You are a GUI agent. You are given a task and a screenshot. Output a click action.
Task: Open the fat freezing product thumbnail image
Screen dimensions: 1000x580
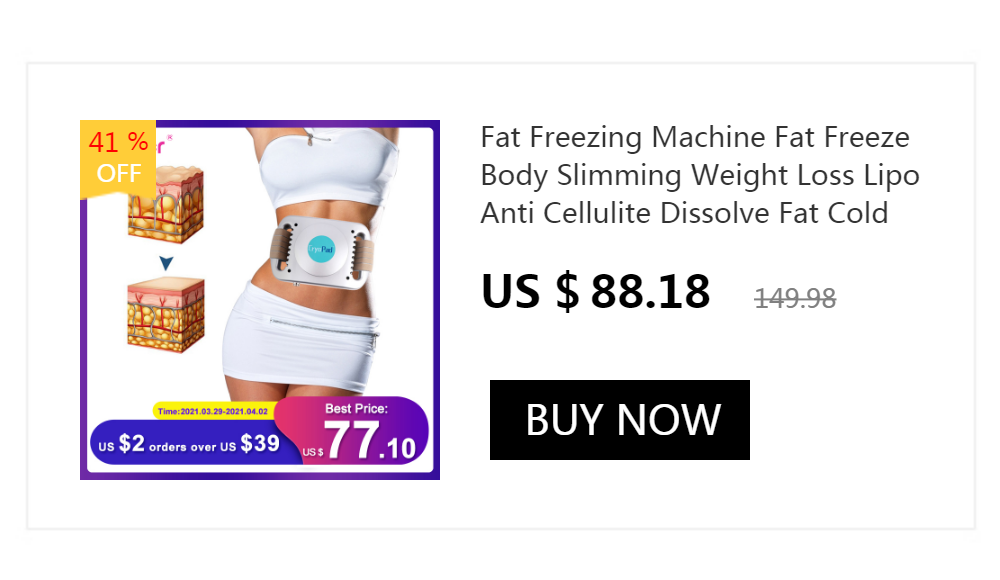coord(260,300)
